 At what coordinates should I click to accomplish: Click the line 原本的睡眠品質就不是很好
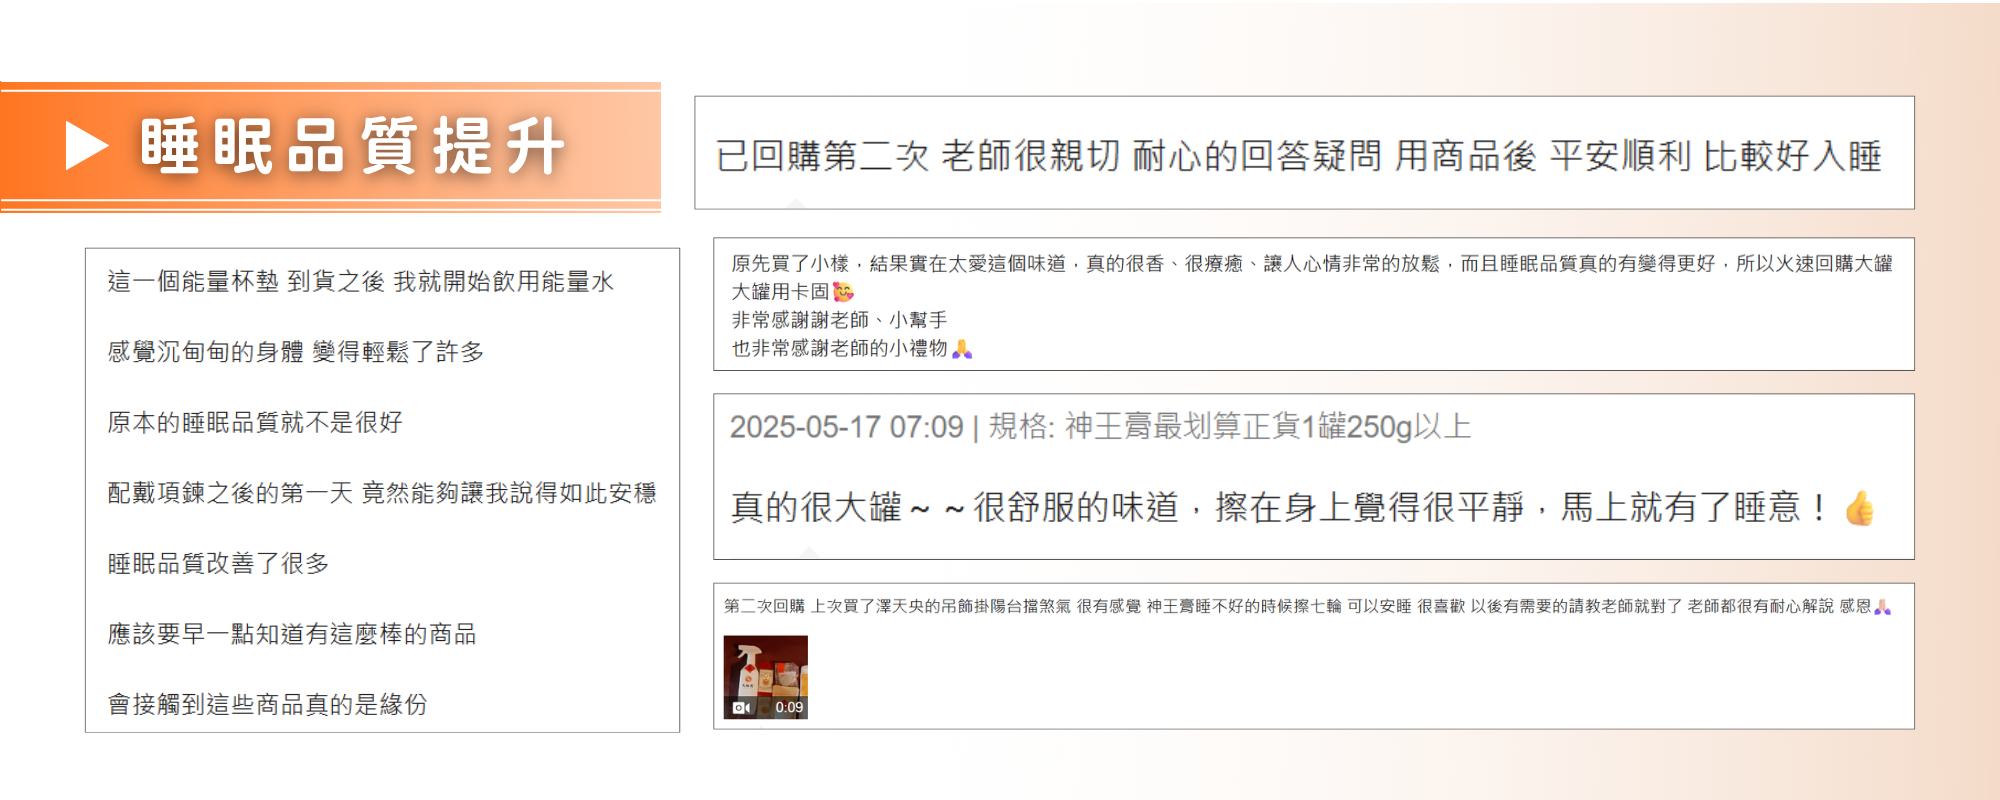tap(255, 423)
